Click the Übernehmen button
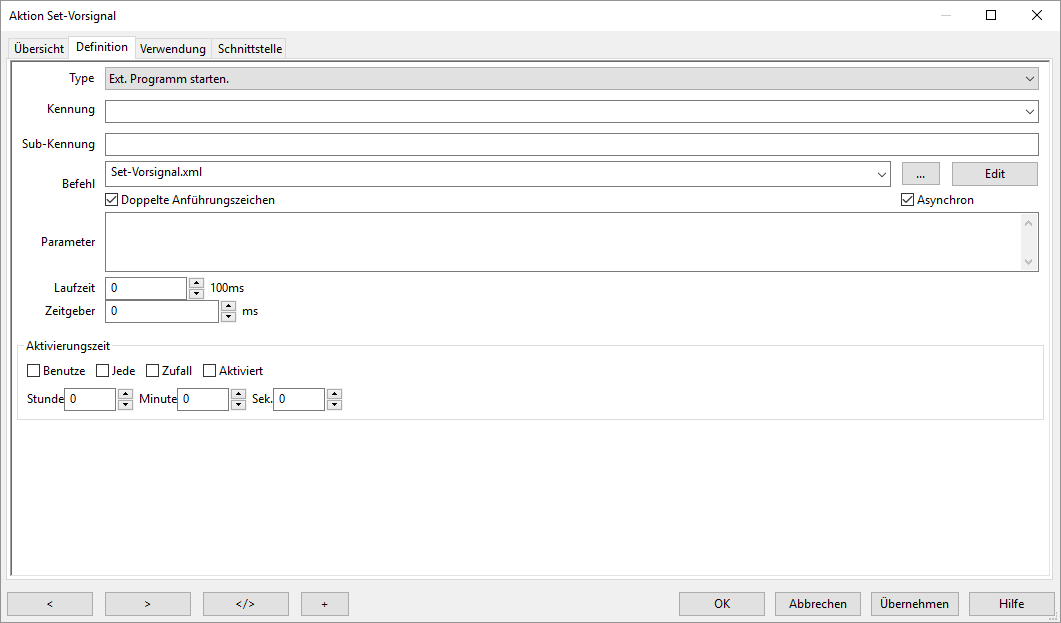1061x623 pixels. [x=915, y=604]
